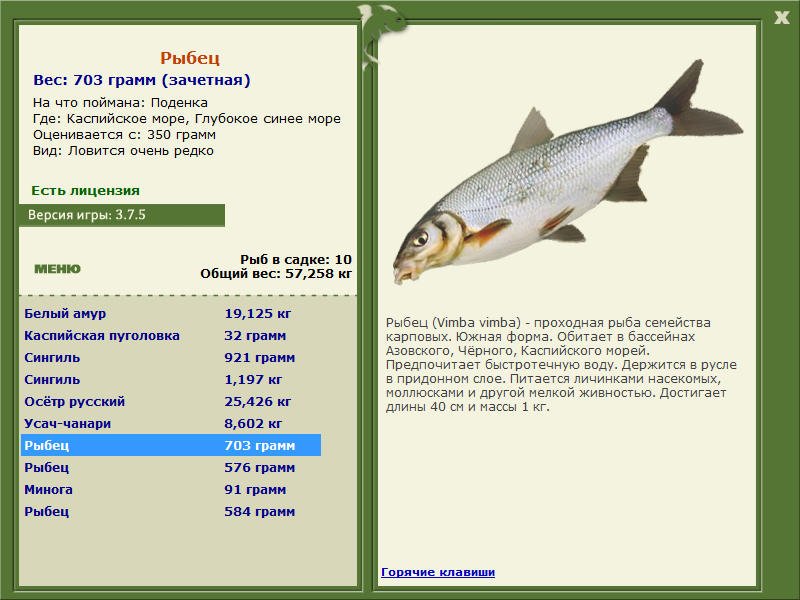Click the Рыбец fish picture
Screen dimensions: 800x600
[567, 173]
